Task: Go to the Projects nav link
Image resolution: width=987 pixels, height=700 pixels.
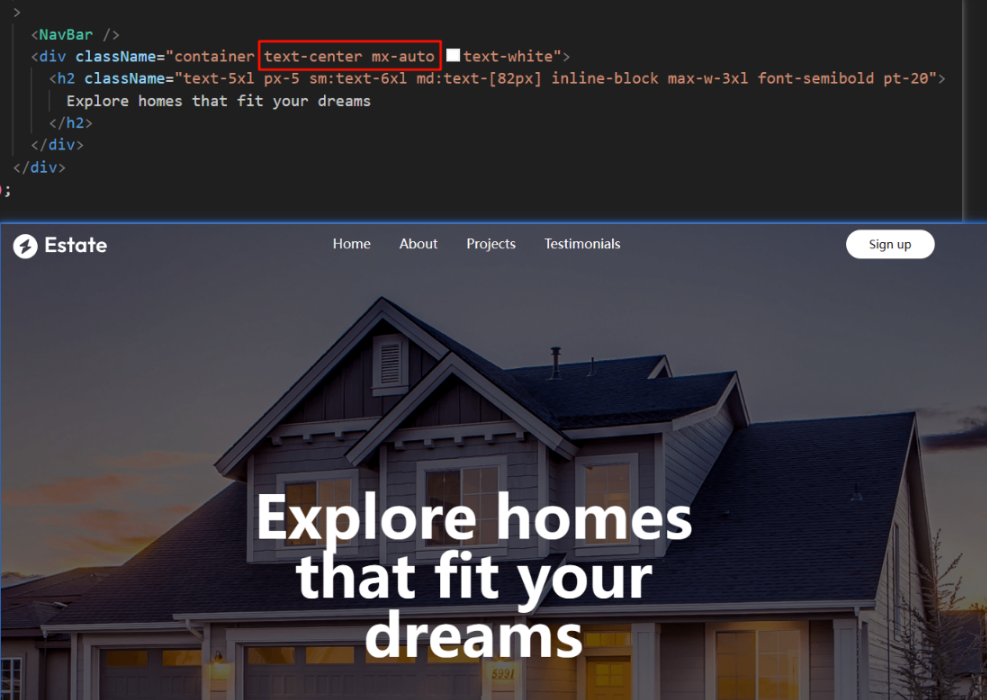Action: pos(491,244)
